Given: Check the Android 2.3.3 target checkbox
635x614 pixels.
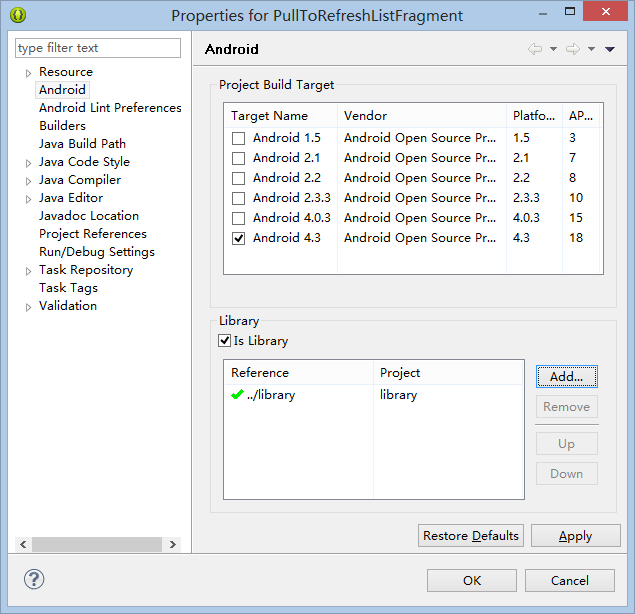Looking at the screenshot, I should (239, 198).
